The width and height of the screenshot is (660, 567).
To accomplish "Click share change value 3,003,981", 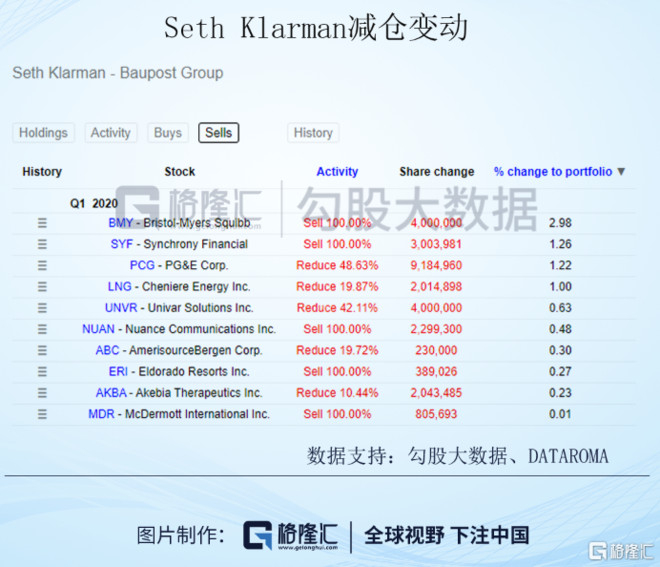I will click(436, 244).
